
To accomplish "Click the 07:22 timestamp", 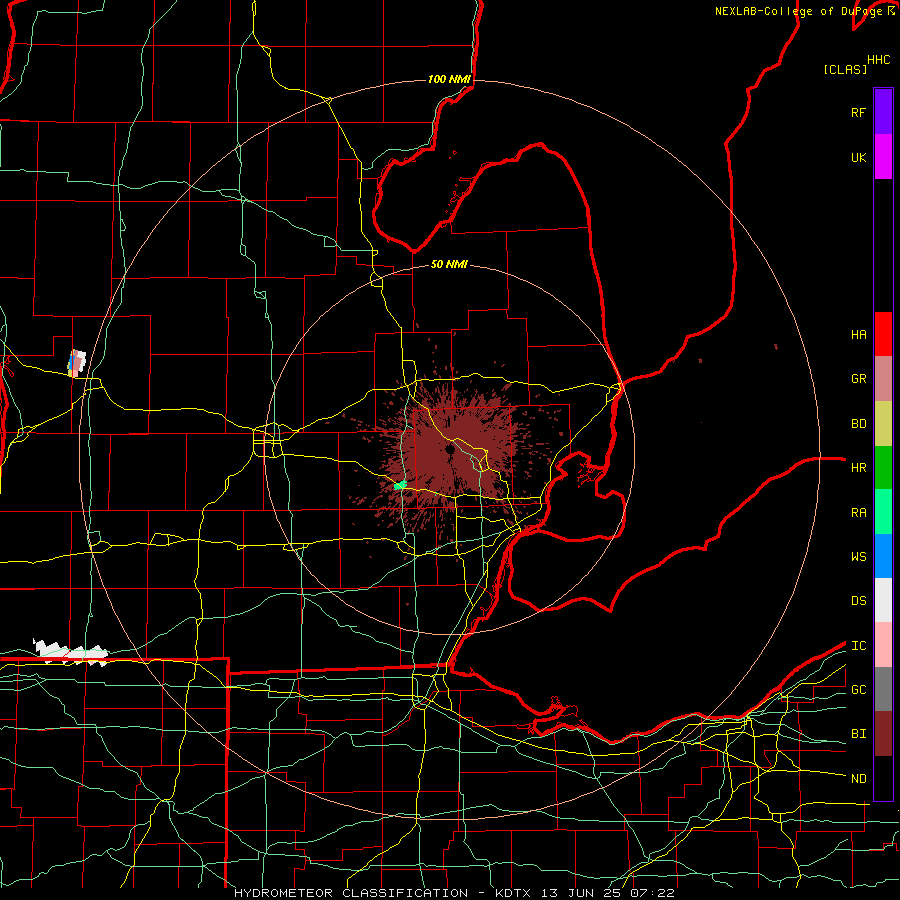I will pyautogui.click(x=651, y=893).
